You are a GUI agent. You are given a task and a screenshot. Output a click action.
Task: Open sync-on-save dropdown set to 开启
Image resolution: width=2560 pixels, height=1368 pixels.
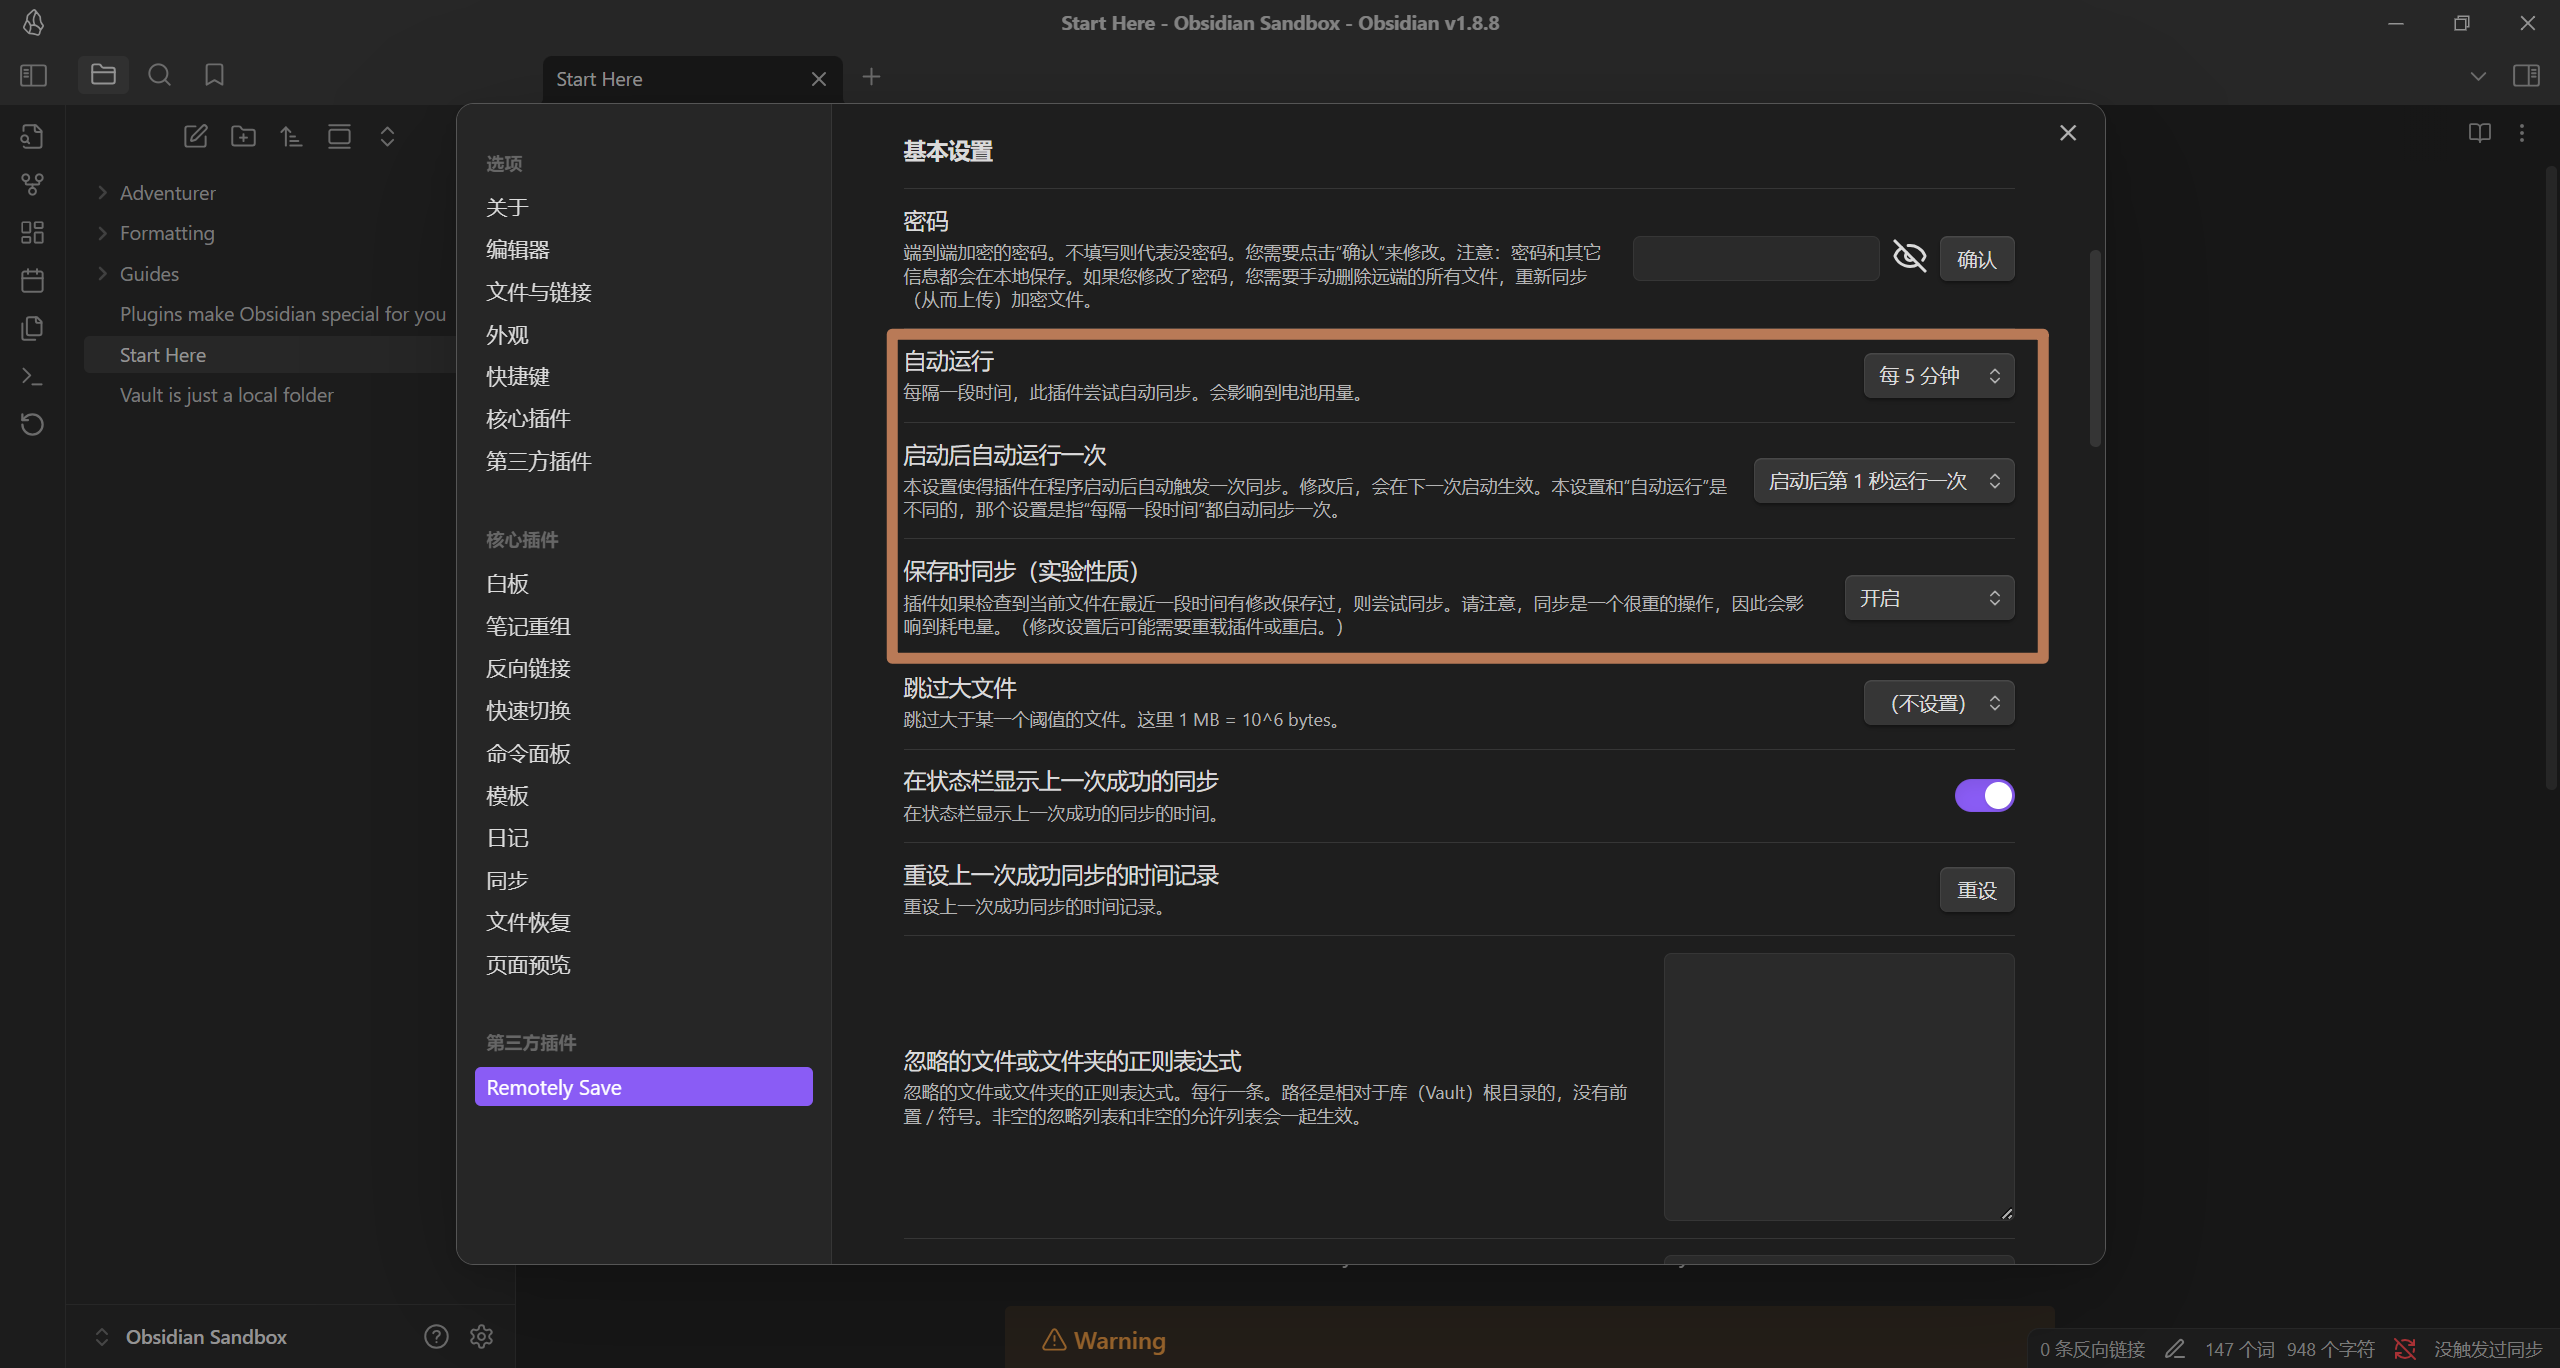(1929, 598)
